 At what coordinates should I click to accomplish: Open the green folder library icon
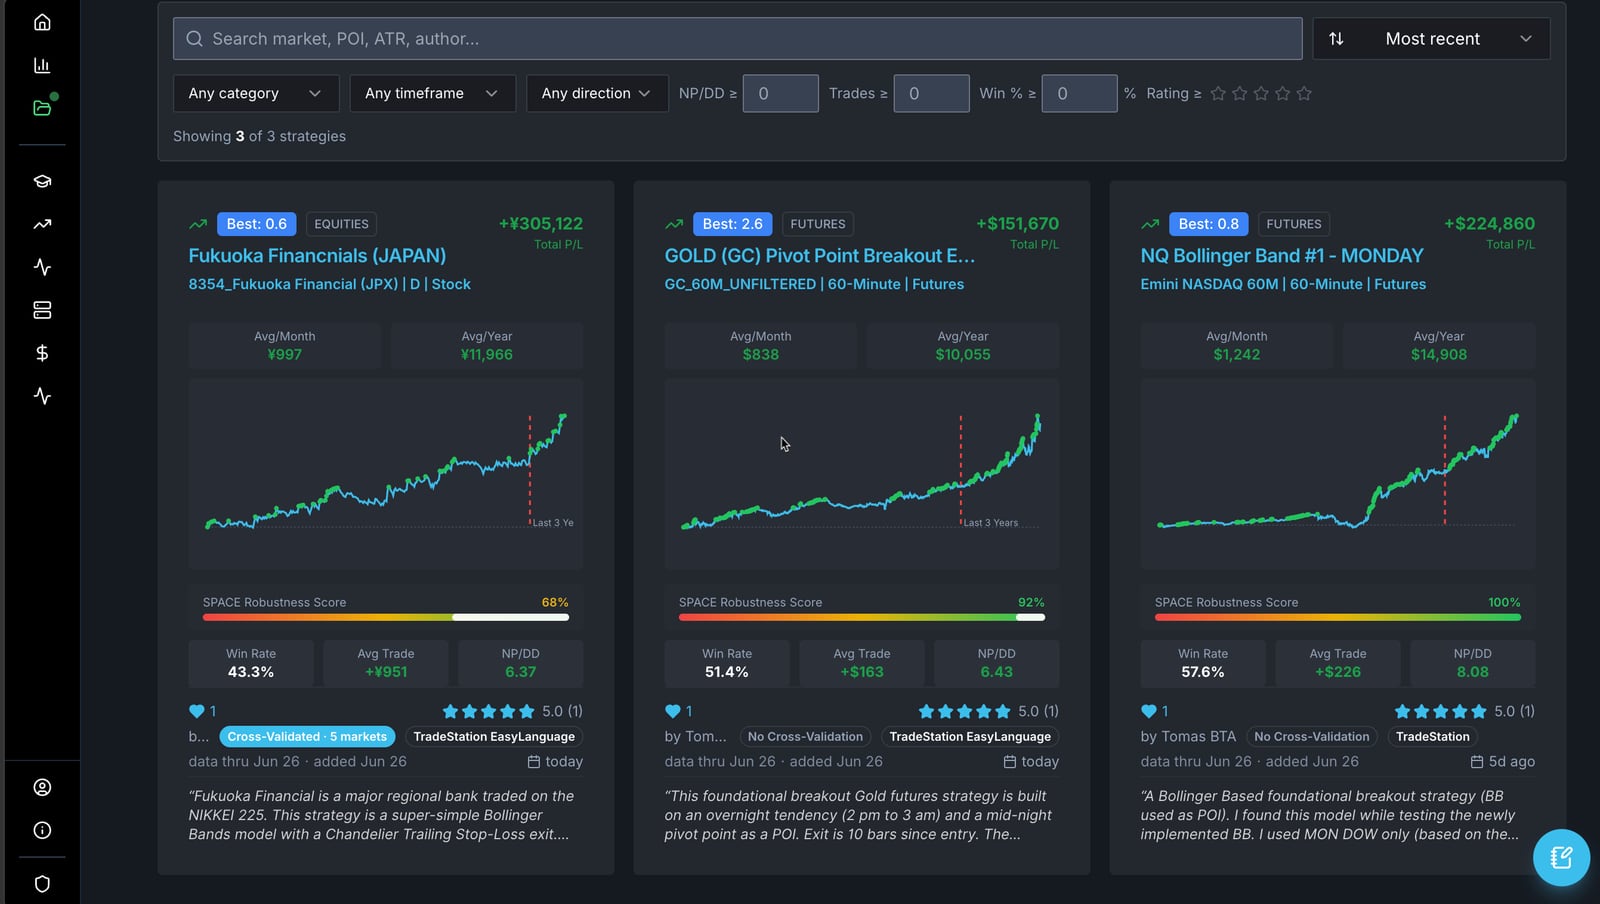(x=42, y=108)
